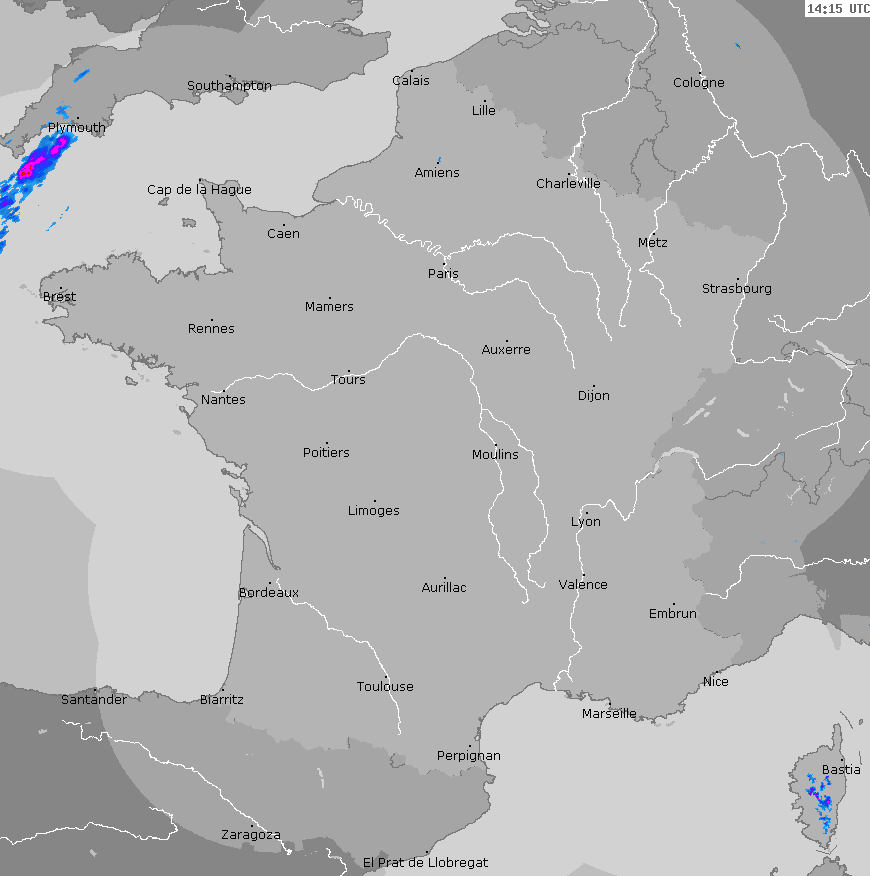The width and height of the screenshot is (870, 876).
Task: Select the Zaragoza city label
Action: [x=250, y=835]
